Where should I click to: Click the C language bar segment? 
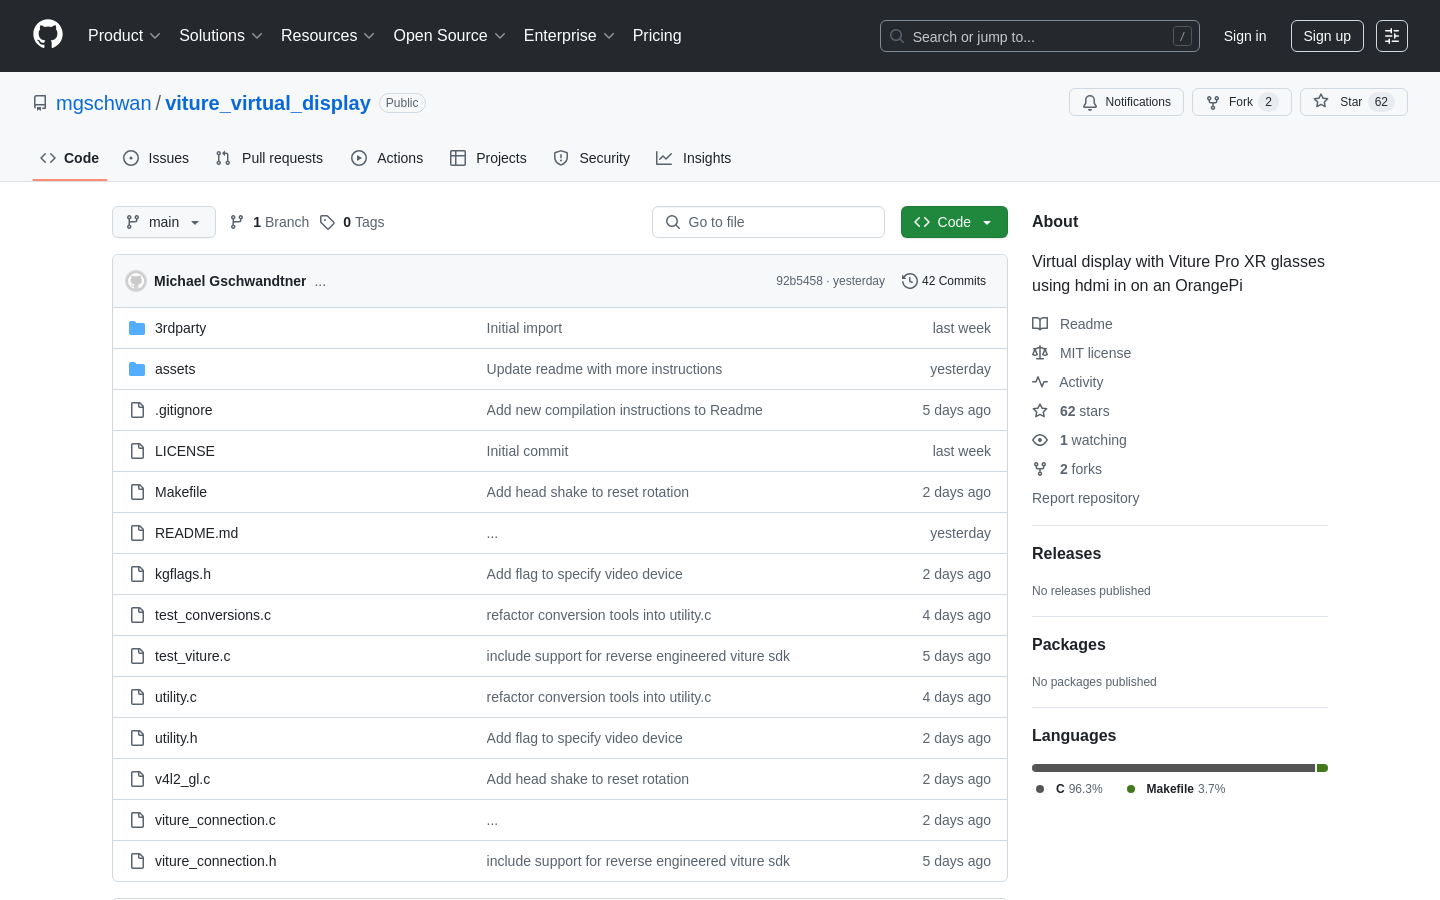[x=1173, y=768]
